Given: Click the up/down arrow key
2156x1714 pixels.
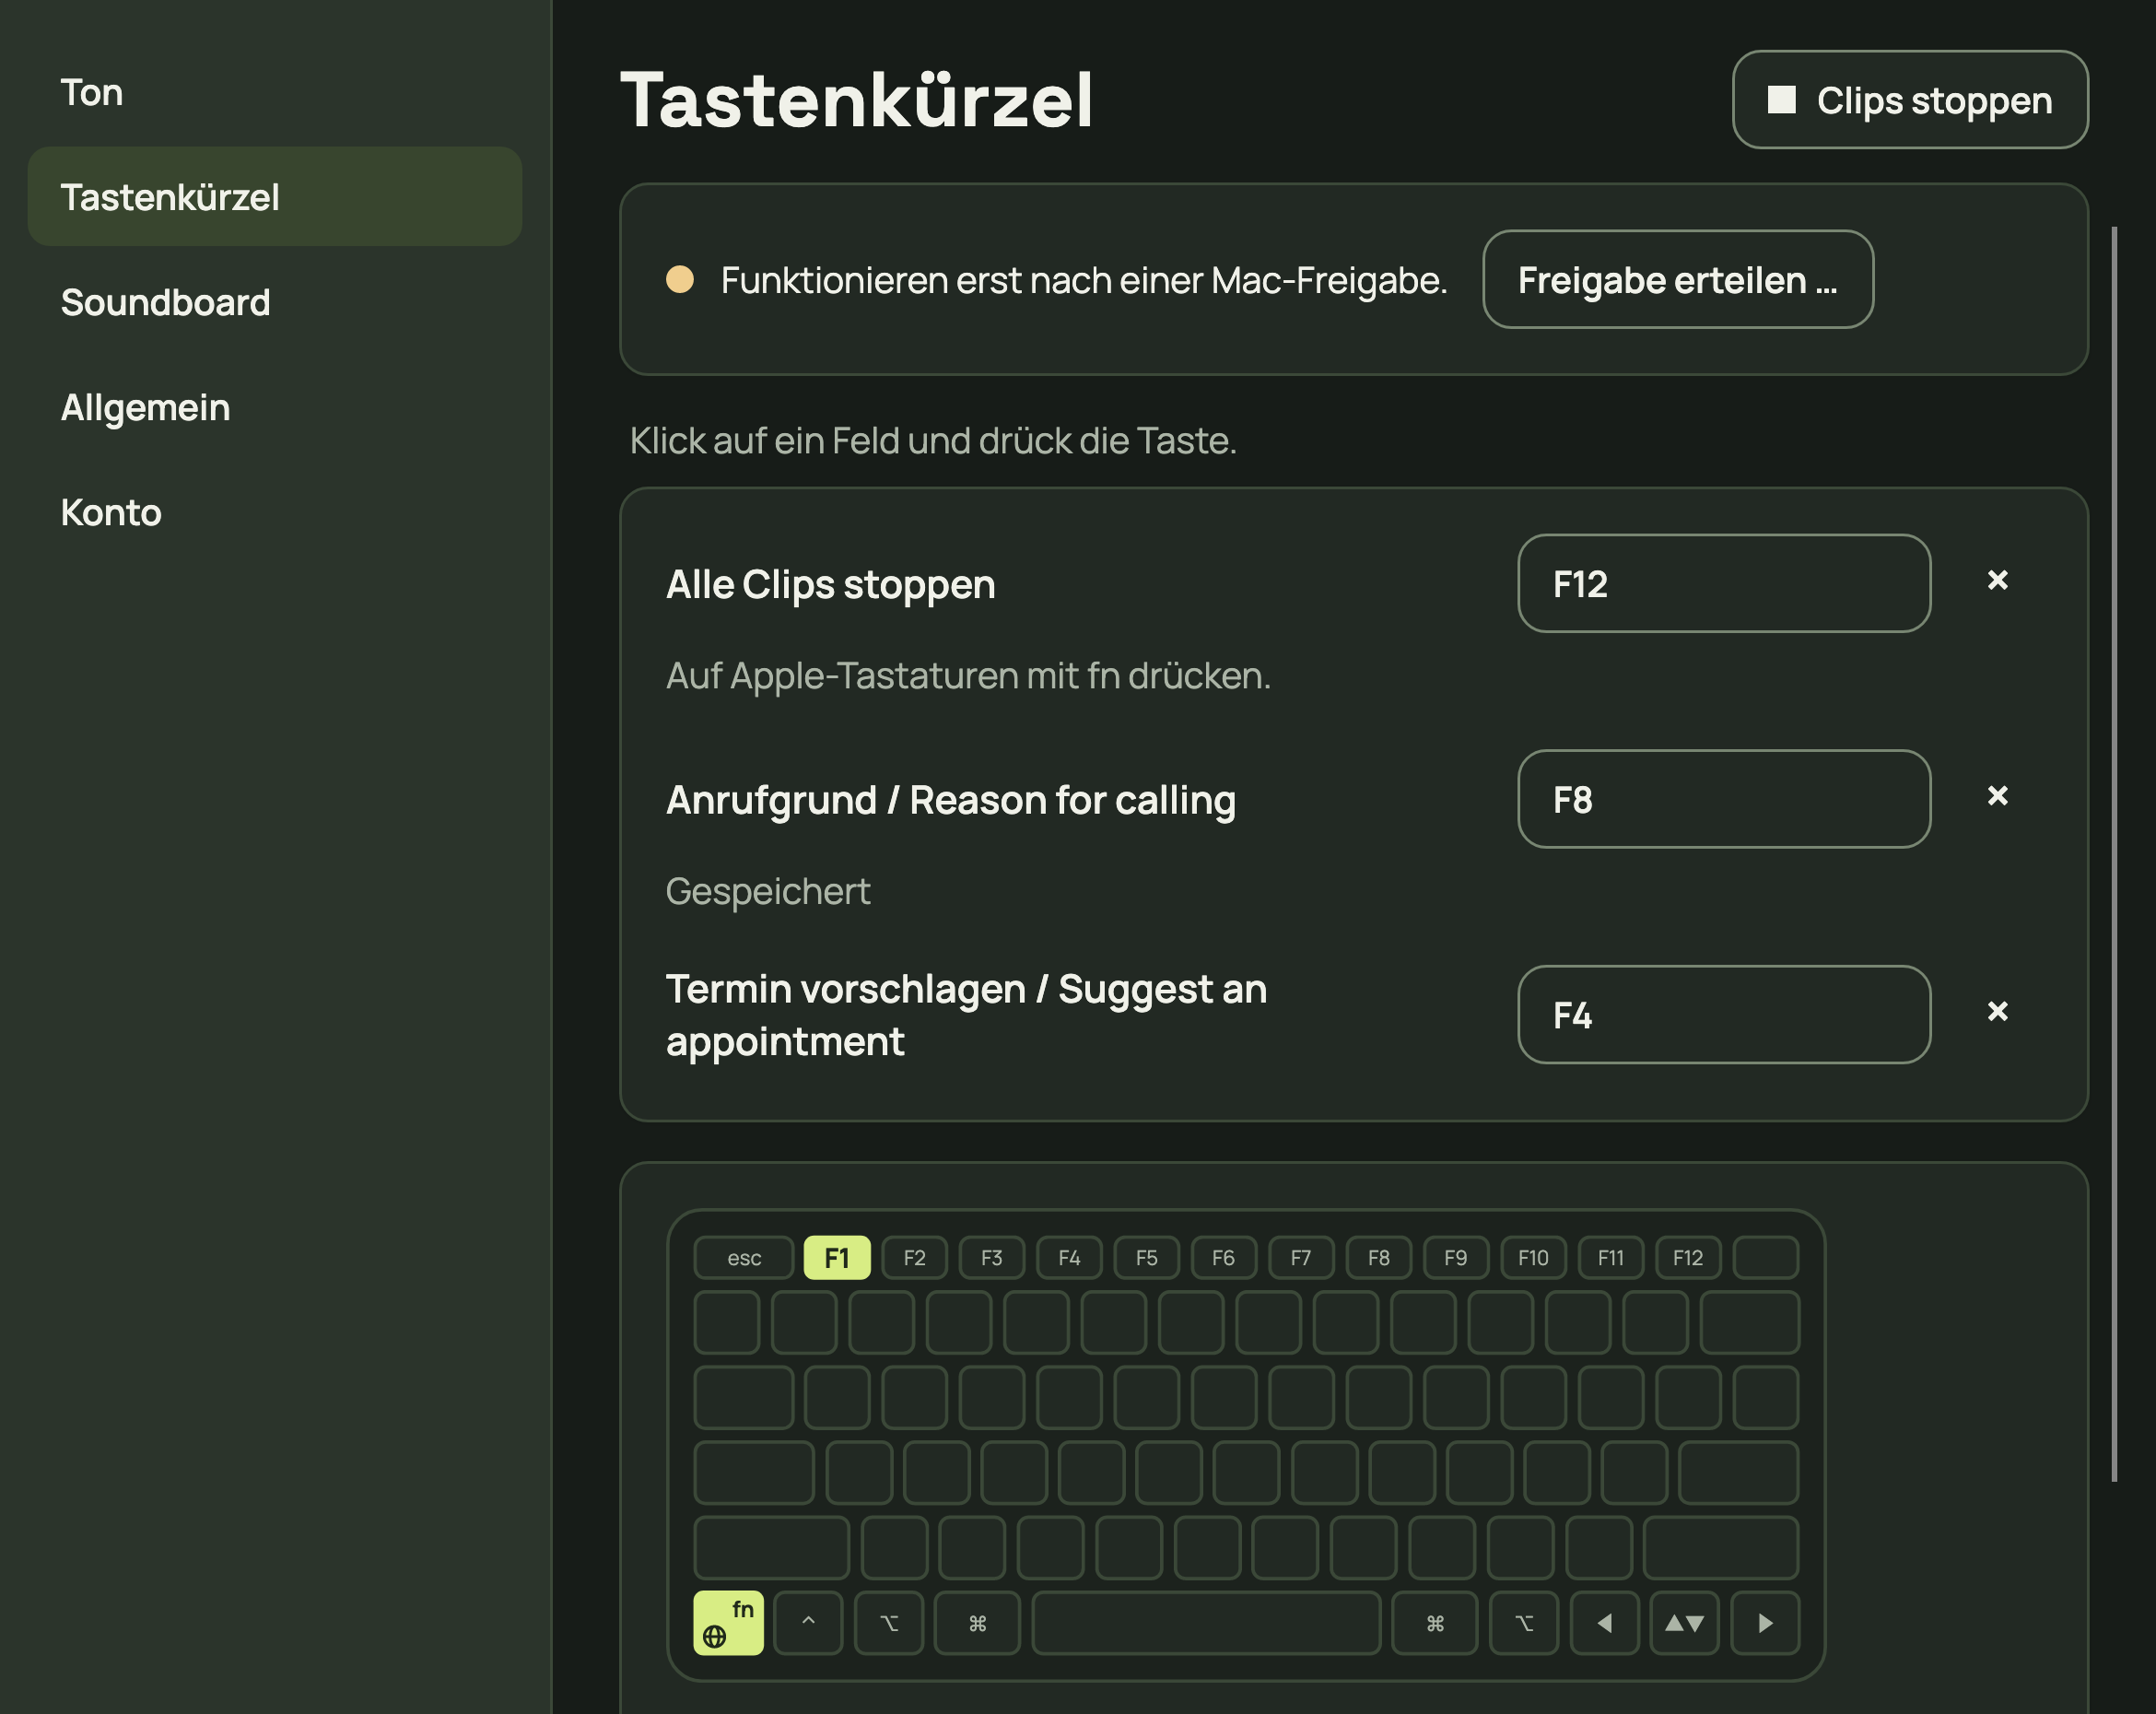Looking at the screenshot, I should point(1685,1623).
